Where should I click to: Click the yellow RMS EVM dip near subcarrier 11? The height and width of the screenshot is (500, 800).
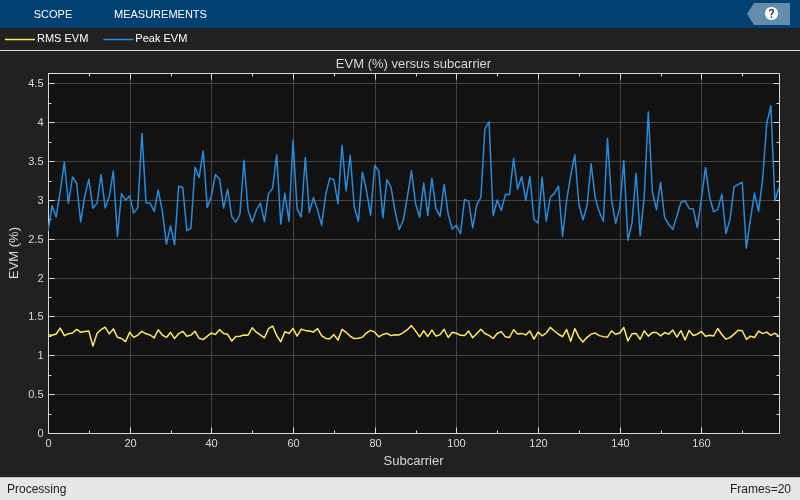pyautogui.click(x=93, y=346)
